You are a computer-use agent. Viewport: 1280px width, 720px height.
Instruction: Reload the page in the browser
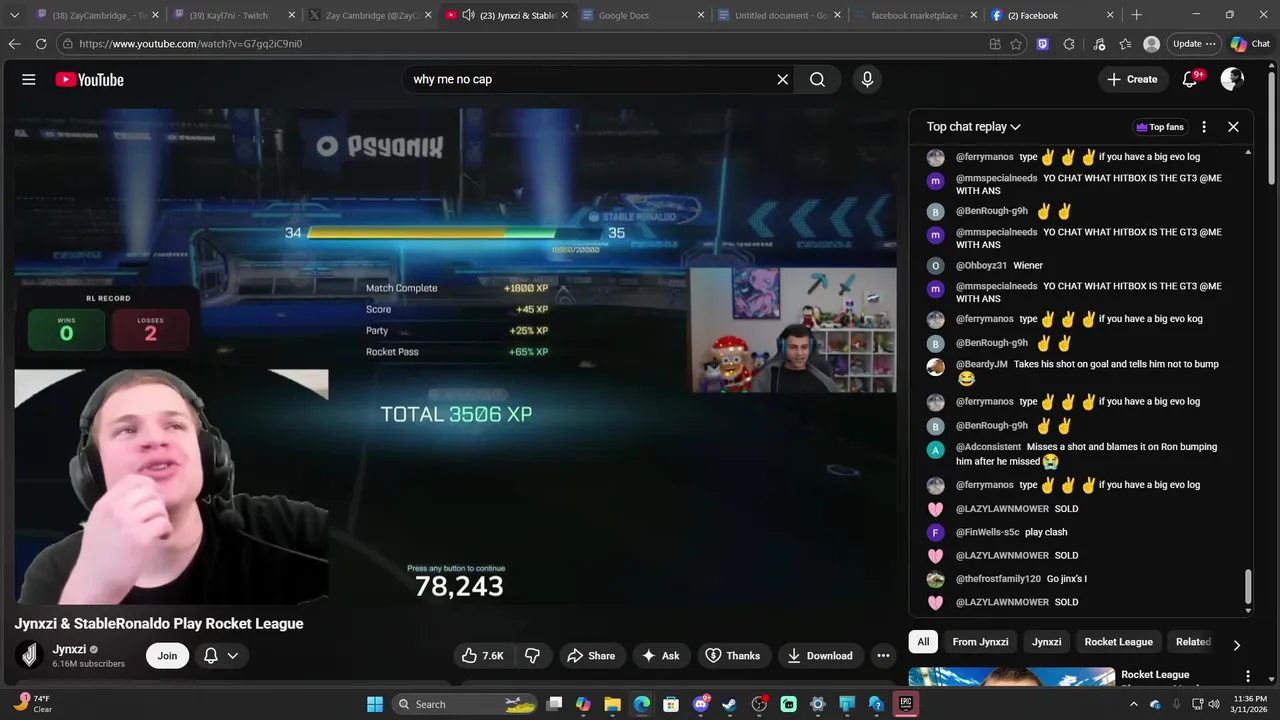pos(41,44)
